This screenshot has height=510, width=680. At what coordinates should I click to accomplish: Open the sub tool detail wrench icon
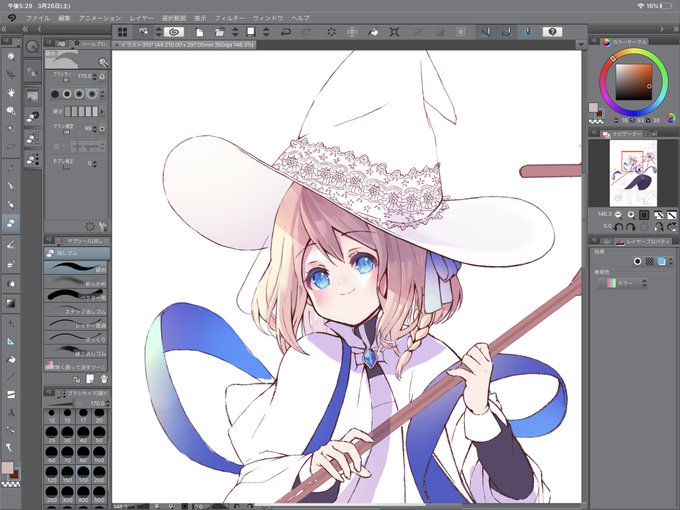(103, 226)
